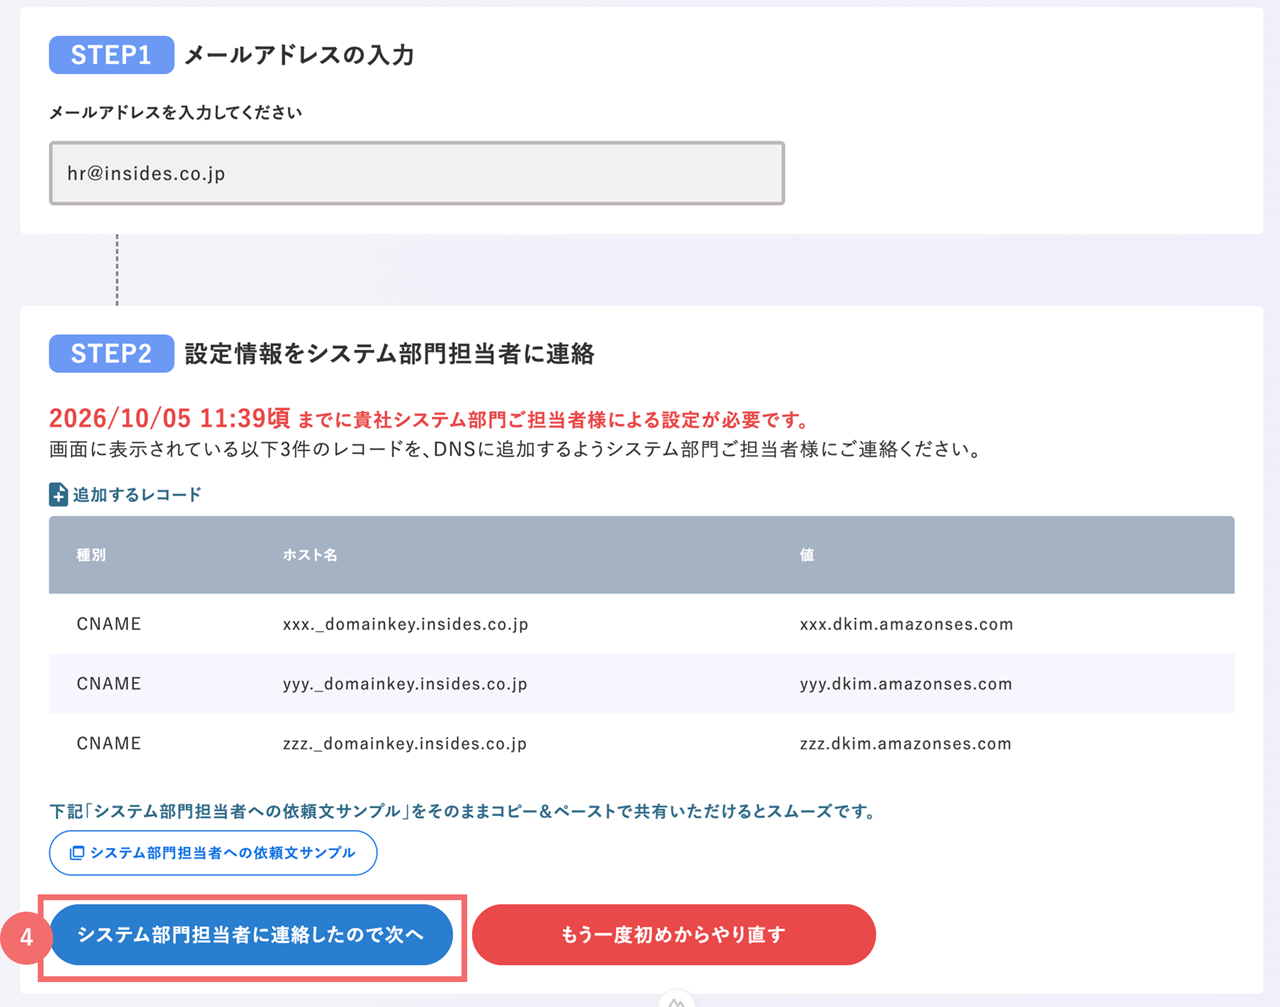
Task: Click the メールアドレスを入力してください label
Action: coord(175,113)
